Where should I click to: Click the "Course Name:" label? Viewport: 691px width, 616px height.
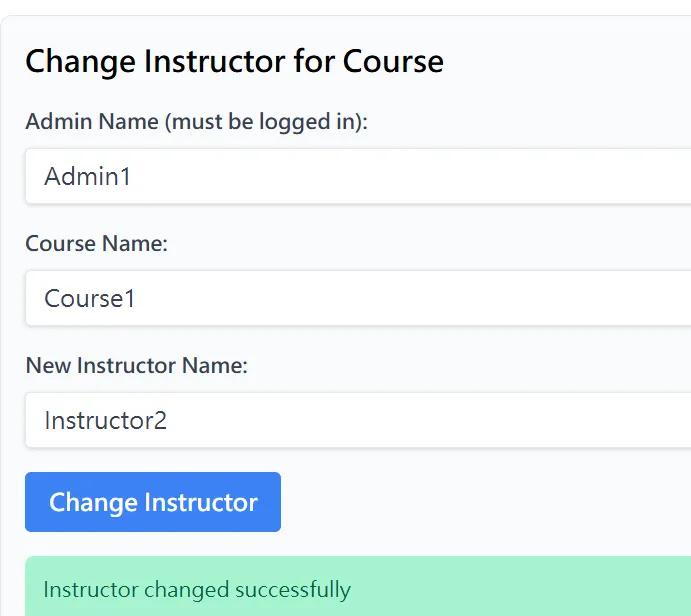click(96, 244)
